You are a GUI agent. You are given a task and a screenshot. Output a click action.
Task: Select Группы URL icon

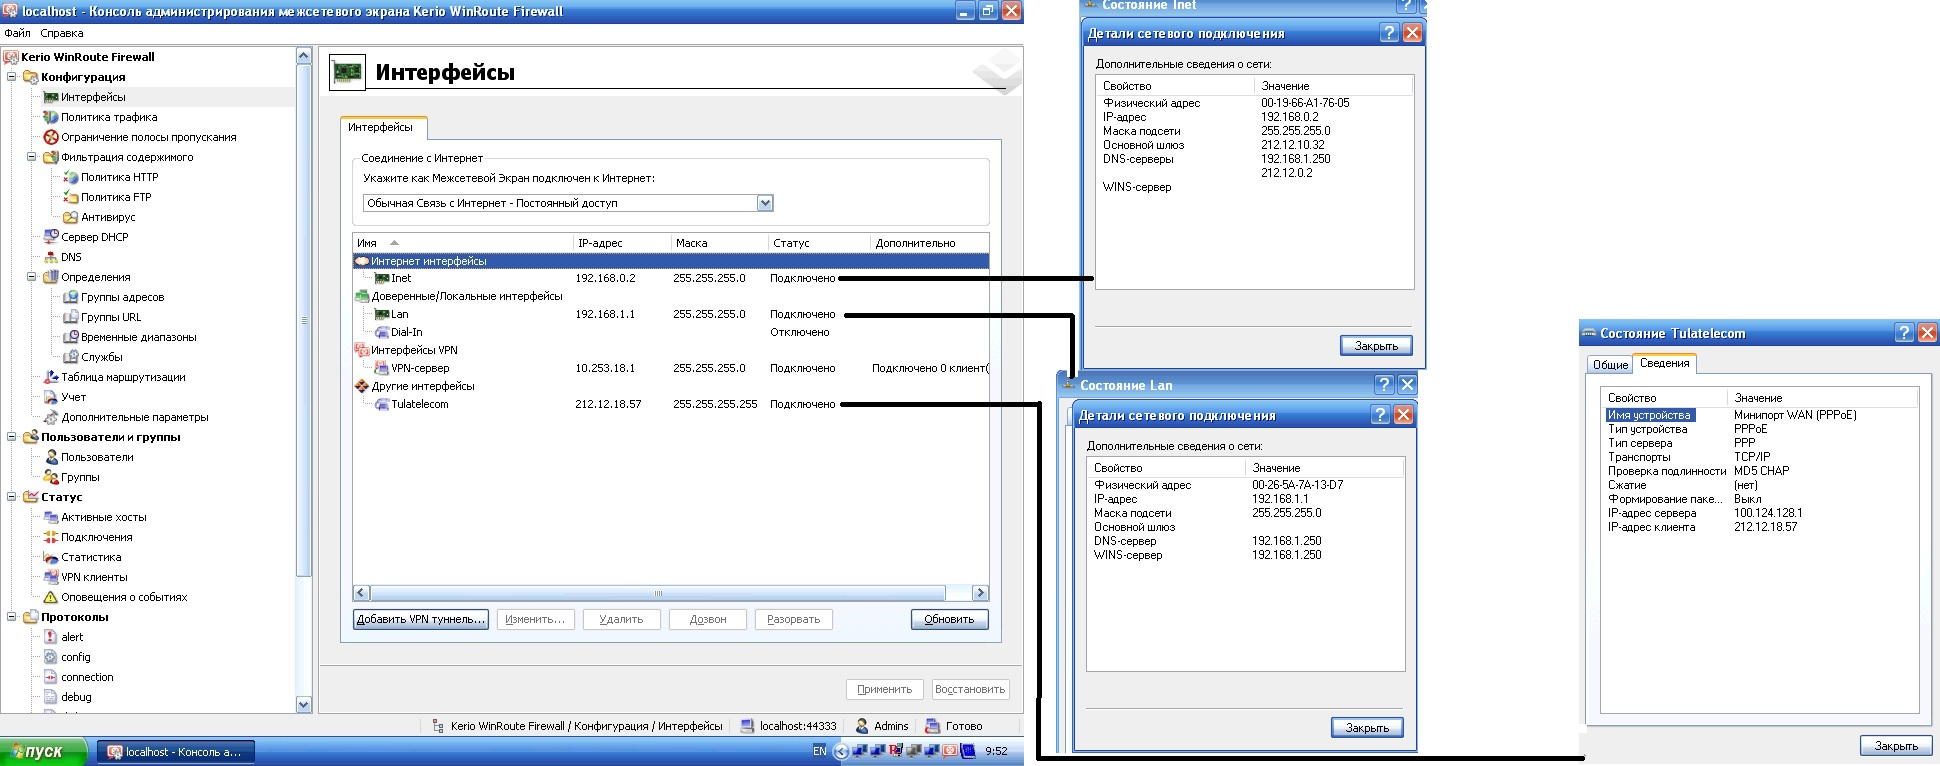70,317
